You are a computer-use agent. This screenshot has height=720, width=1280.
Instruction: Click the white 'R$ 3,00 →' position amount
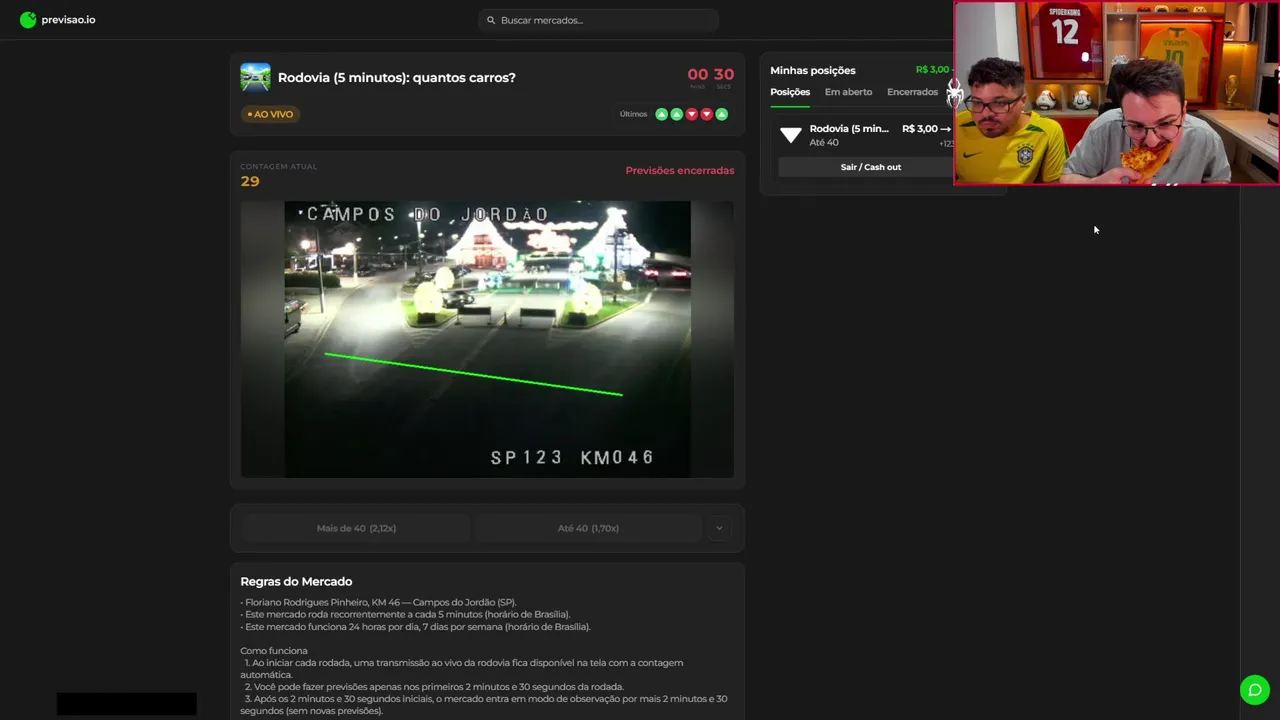(927, 129)
